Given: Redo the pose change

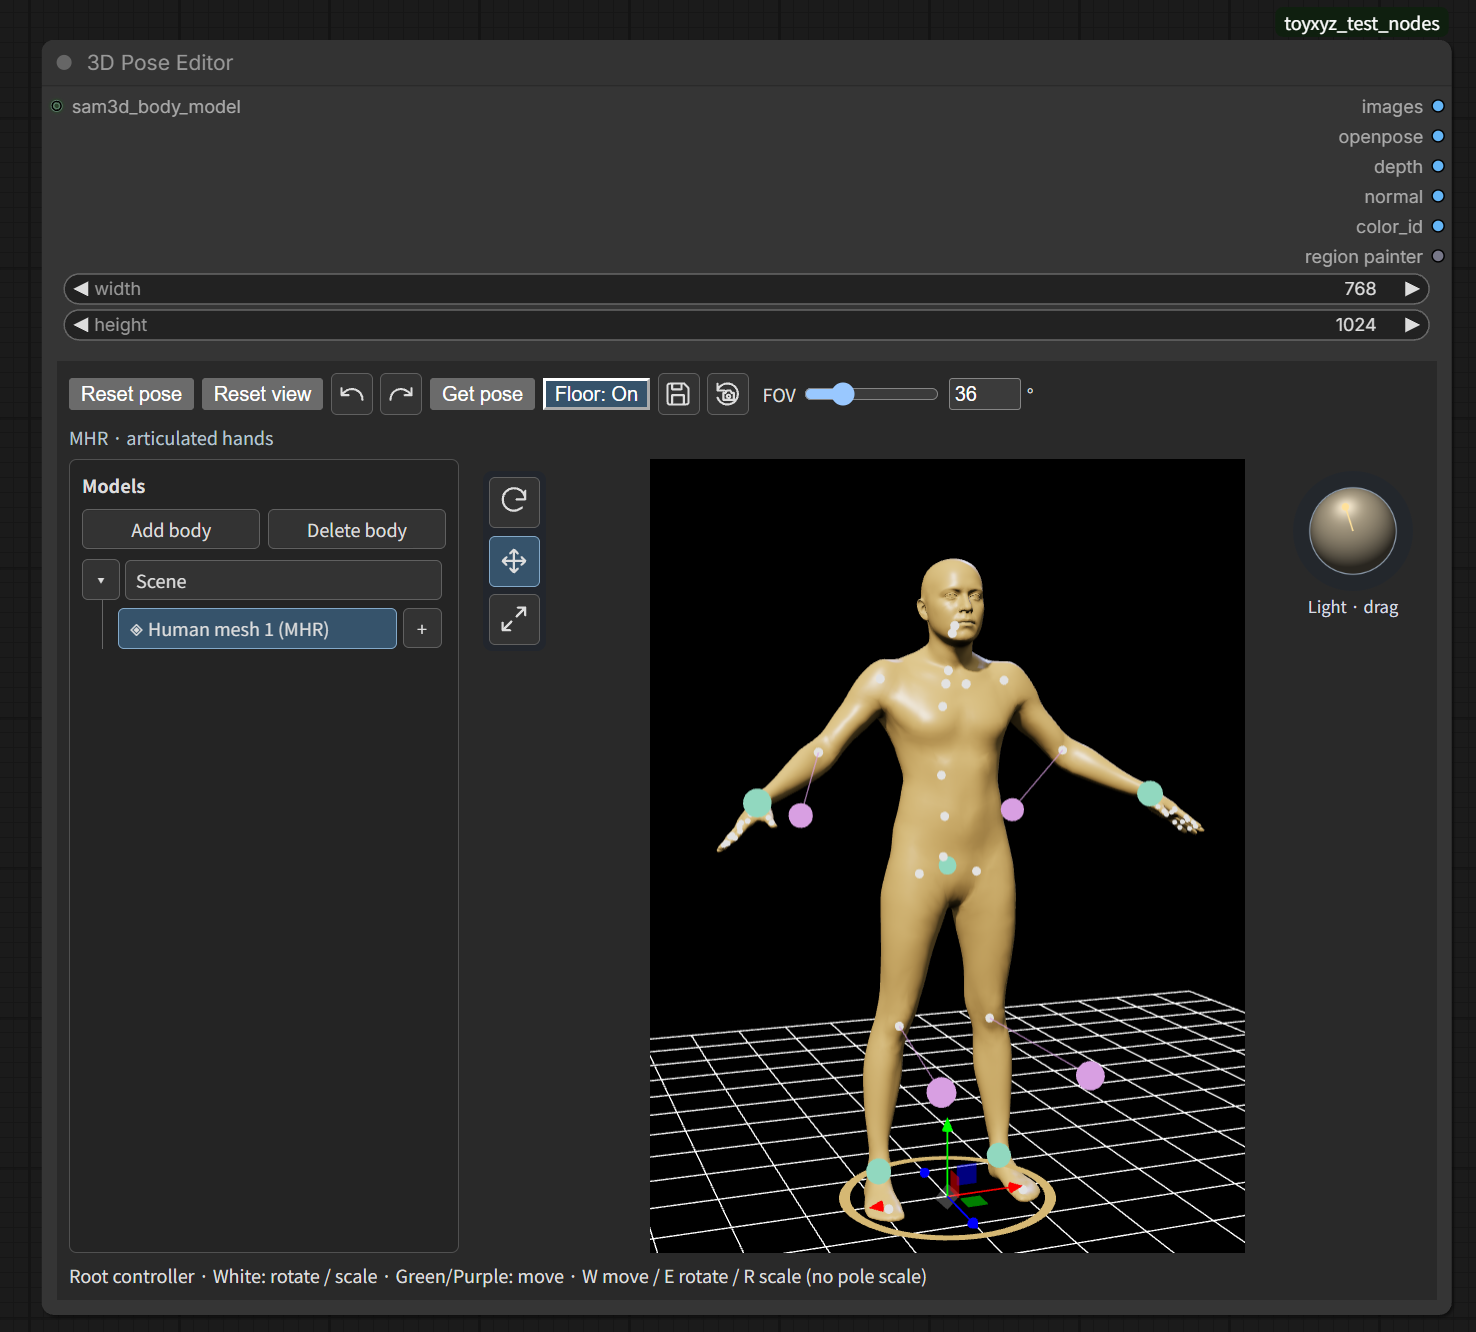Looking at the screenshot, I should pyautogui.click(x=401, y=394).
